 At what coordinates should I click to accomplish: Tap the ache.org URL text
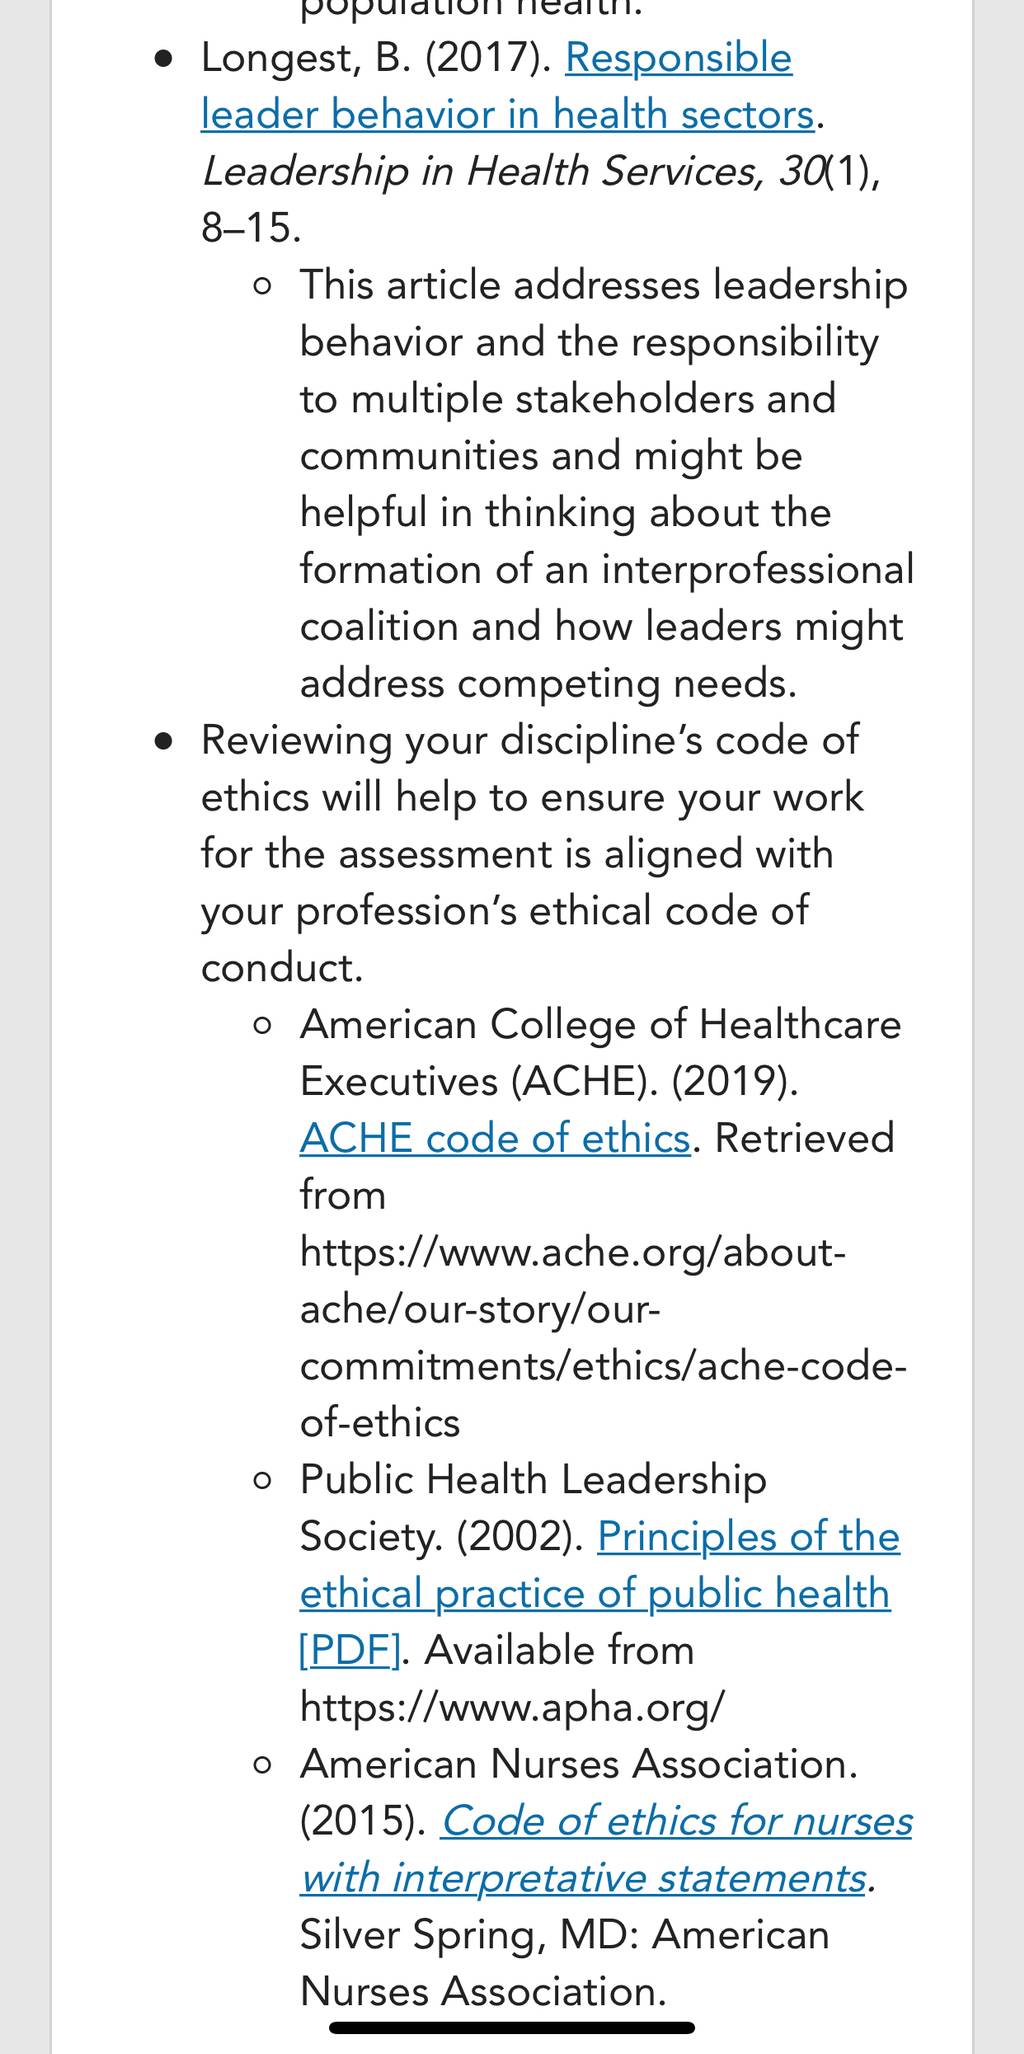click(x=603, y=1337)
